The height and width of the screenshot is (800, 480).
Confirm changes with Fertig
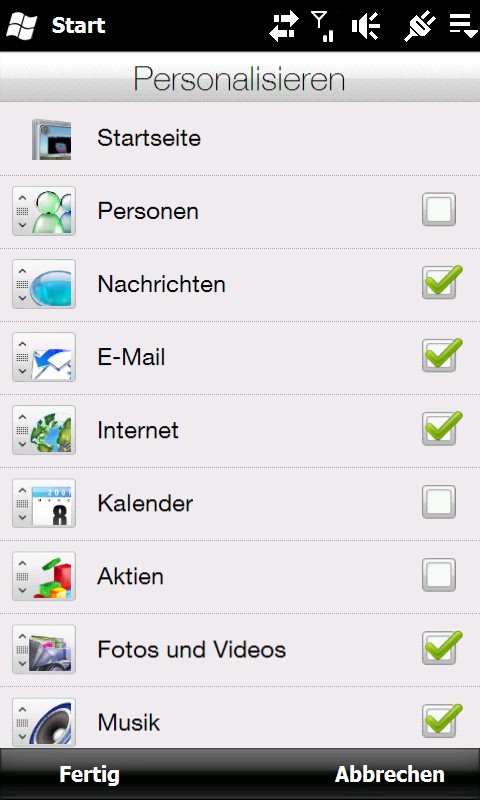(x=89, y=774)
